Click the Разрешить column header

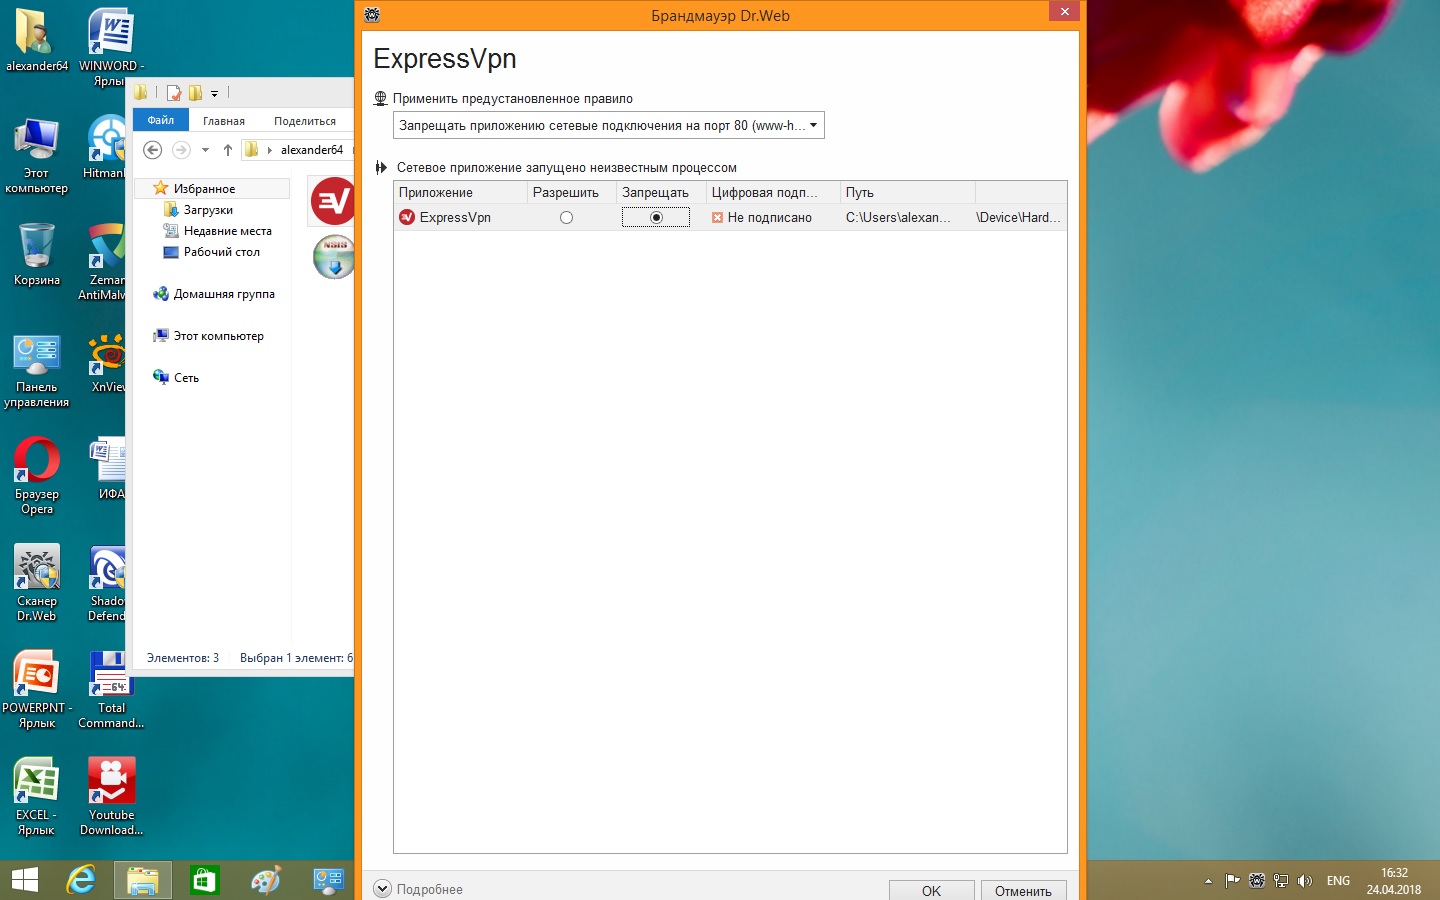click(x=572, y=193)
